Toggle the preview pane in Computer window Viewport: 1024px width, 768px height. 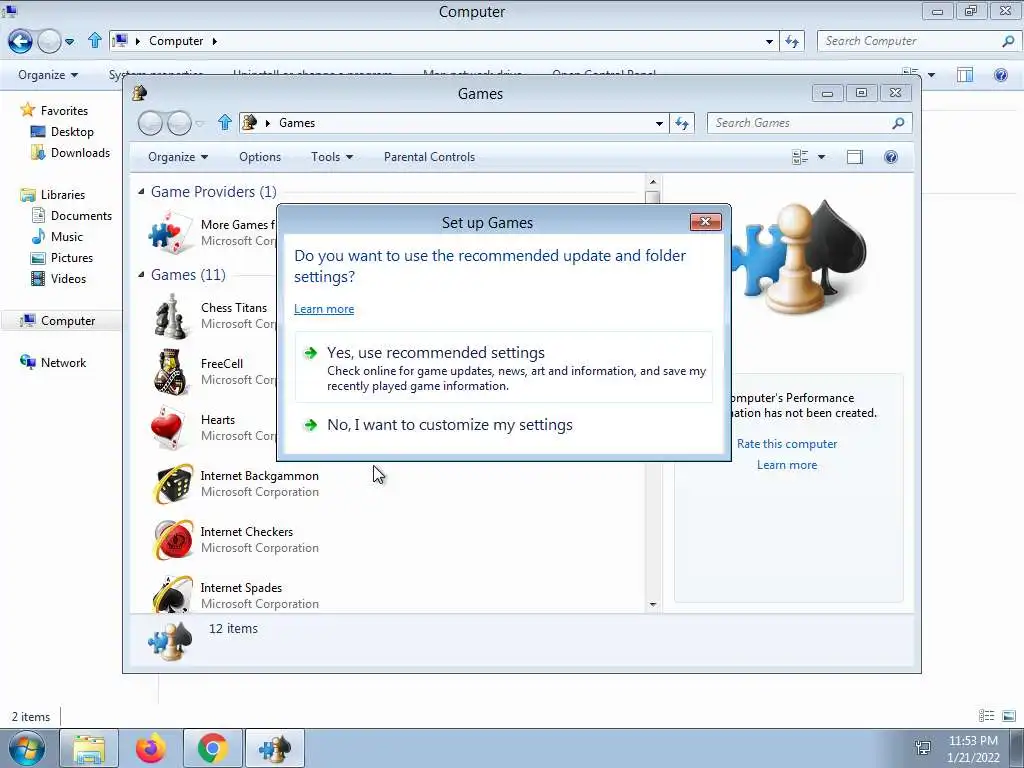coord(965,74)
